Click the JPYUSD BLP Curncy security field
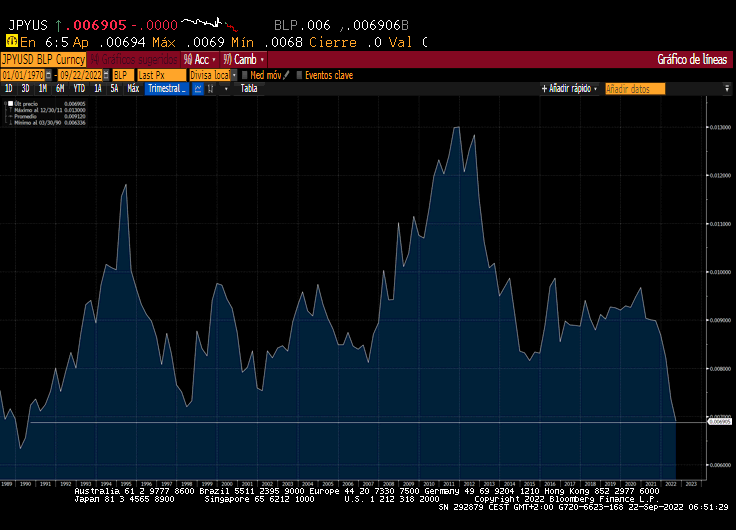Image resolution: width=736 pixels, height=530 pixels. (43, 60)
